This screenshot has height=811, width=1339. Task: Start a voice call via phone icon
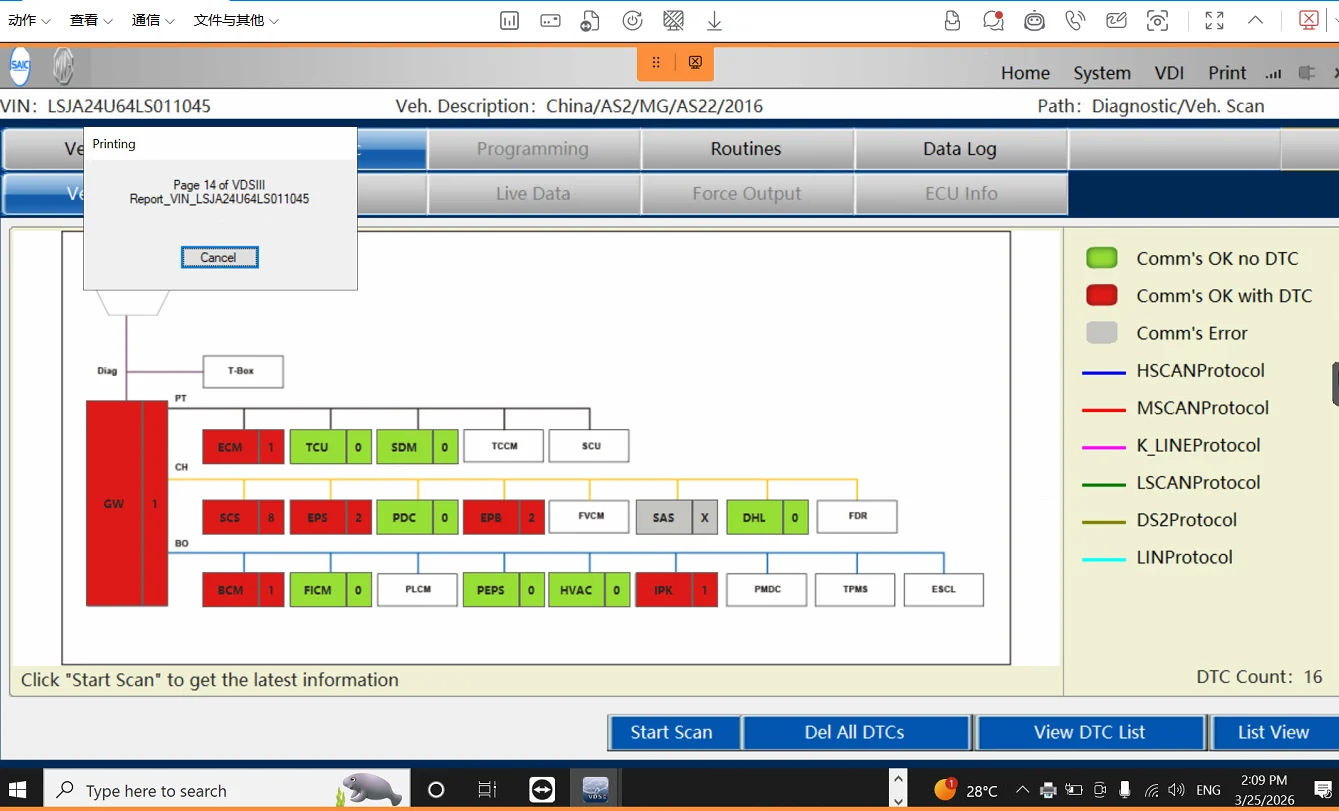pyautogui.click(x=1075, y=20)
